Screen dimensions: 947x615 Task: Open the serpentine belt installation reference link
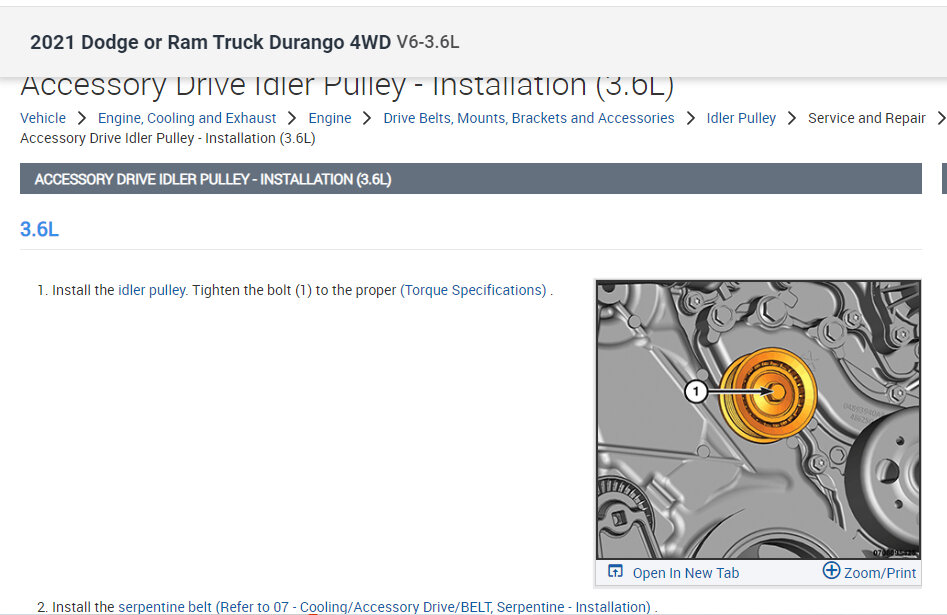coord(384,607)
